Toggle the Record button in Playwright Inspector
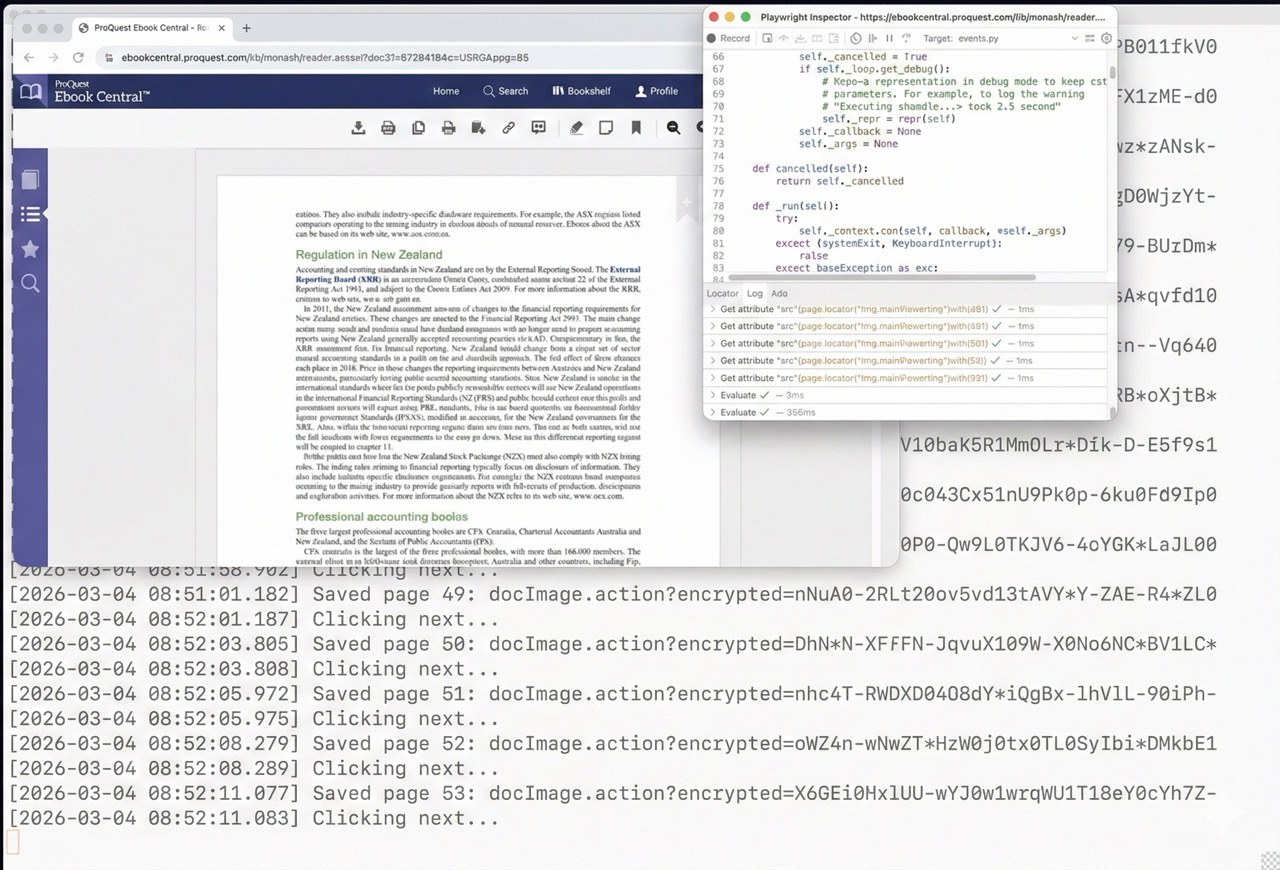 coord(728,38)
